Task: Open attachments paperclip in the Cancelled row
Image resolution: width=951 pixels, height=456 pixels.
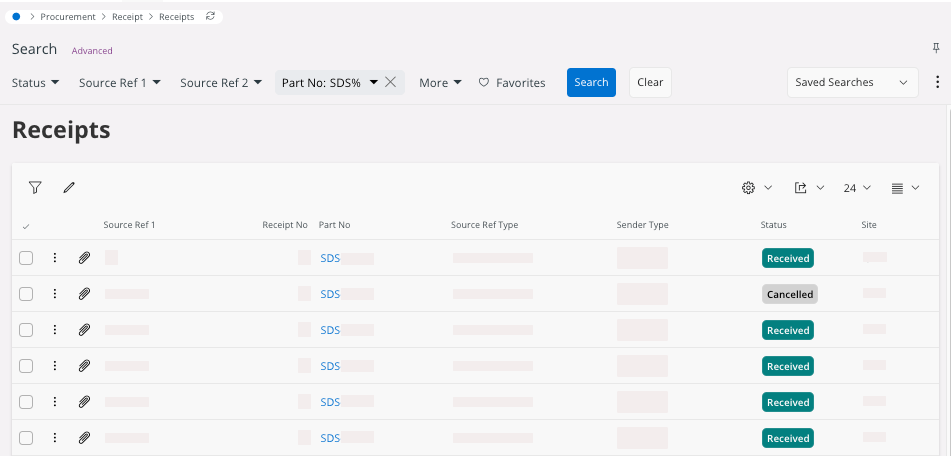Action: point(85,294)
